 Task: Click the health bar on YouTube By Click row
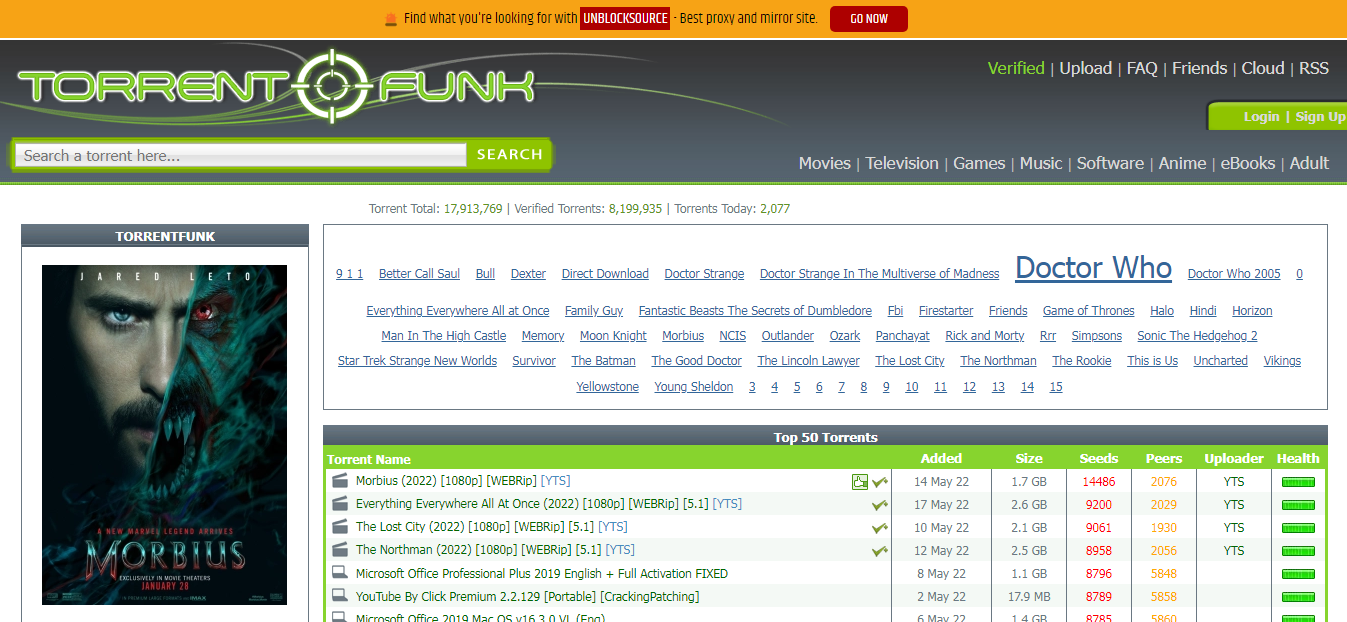tap(1298, 597)
